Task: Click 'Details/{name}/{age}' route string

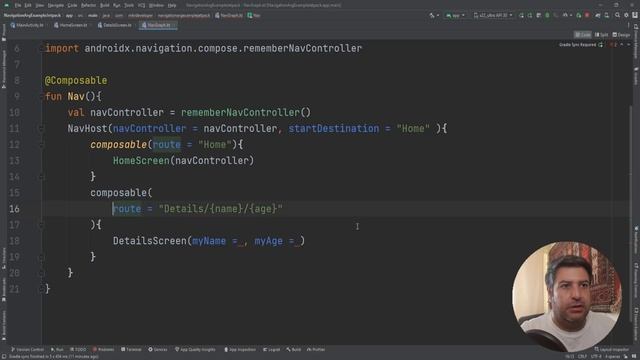Action: pos(220,209)
